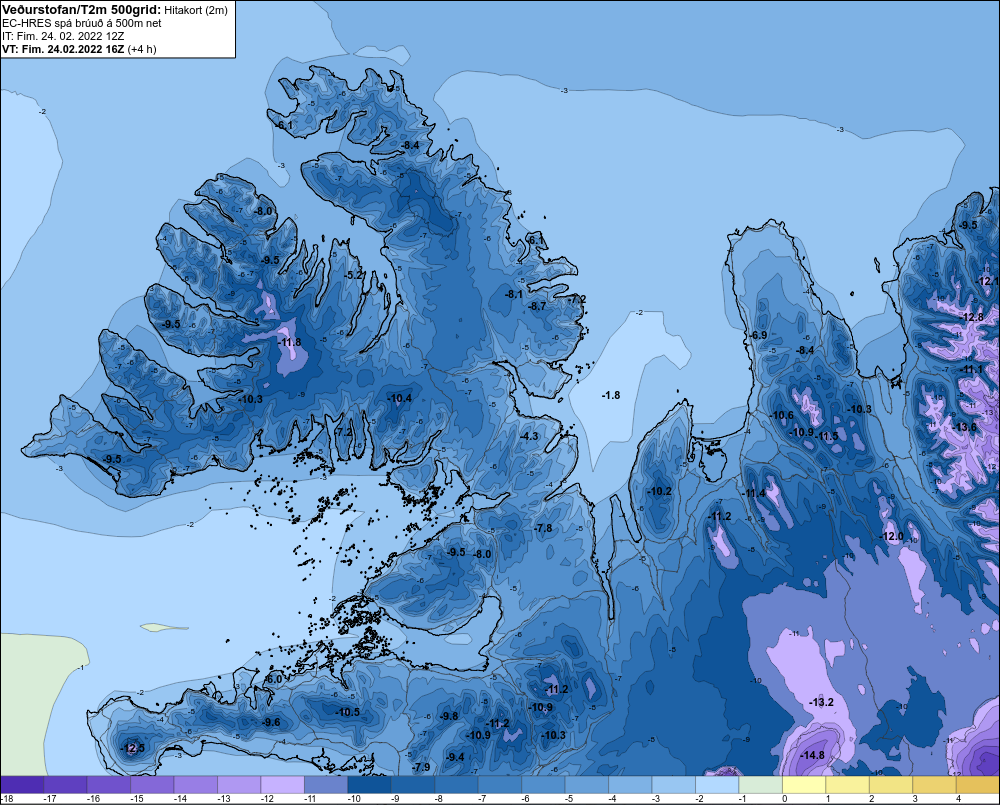Click the -11.8 temperature value on the map

click(x=289, y=343)
